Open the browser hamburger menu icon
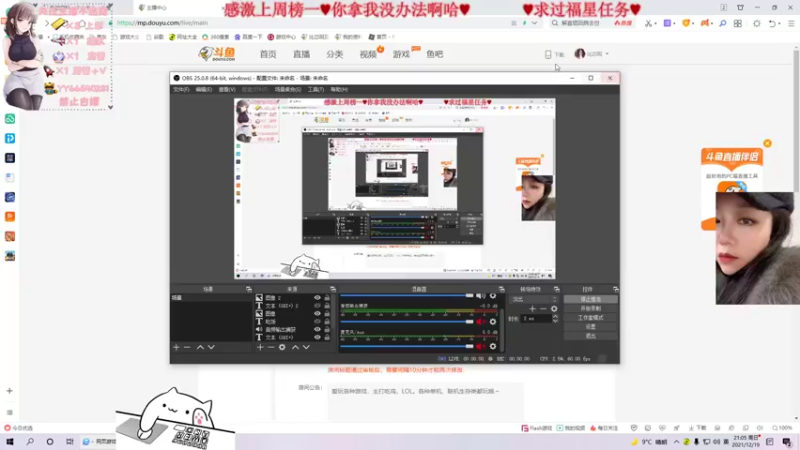 tap(791, 23)
